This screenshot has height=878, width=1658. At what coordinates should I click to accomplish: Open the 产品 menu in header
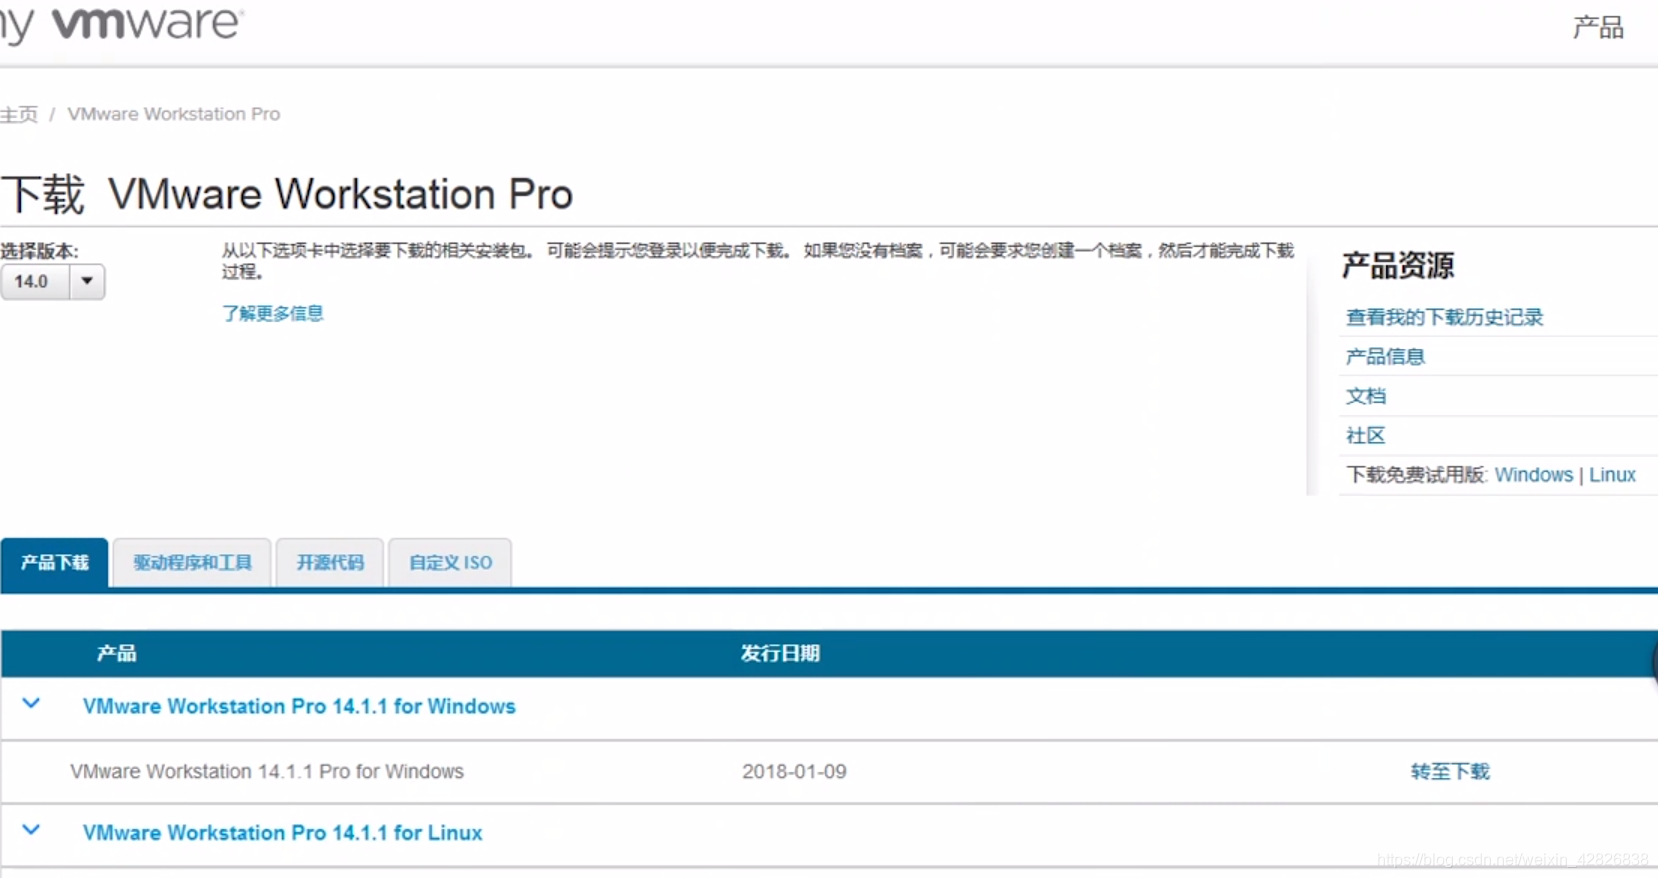pos(1598,27)
